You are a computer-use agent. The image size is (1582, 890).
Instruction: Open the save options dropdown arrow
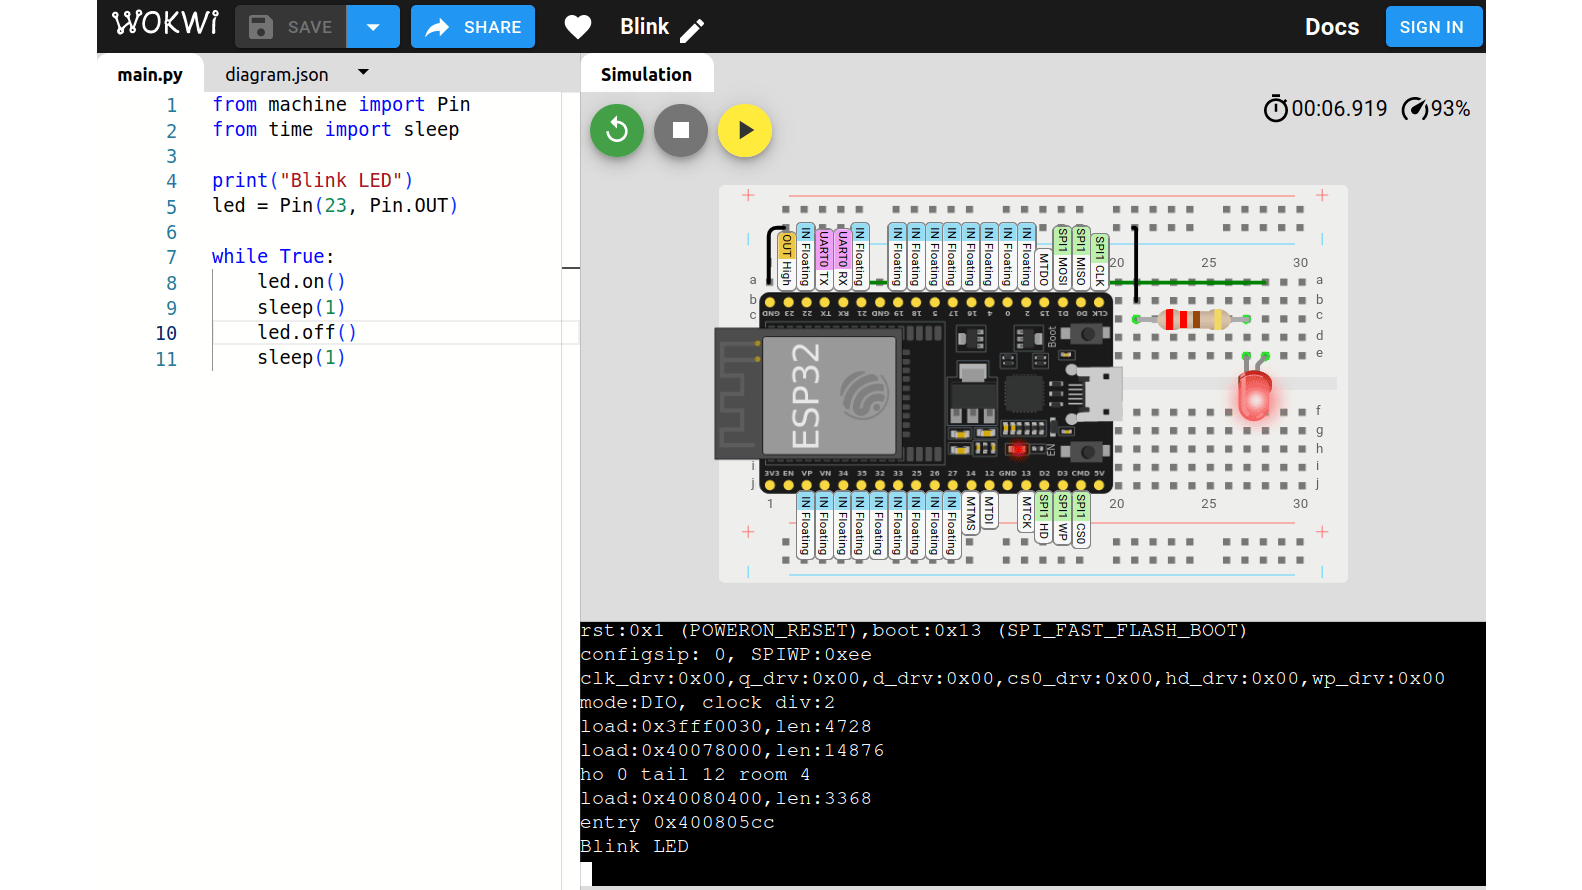(373, 27)
